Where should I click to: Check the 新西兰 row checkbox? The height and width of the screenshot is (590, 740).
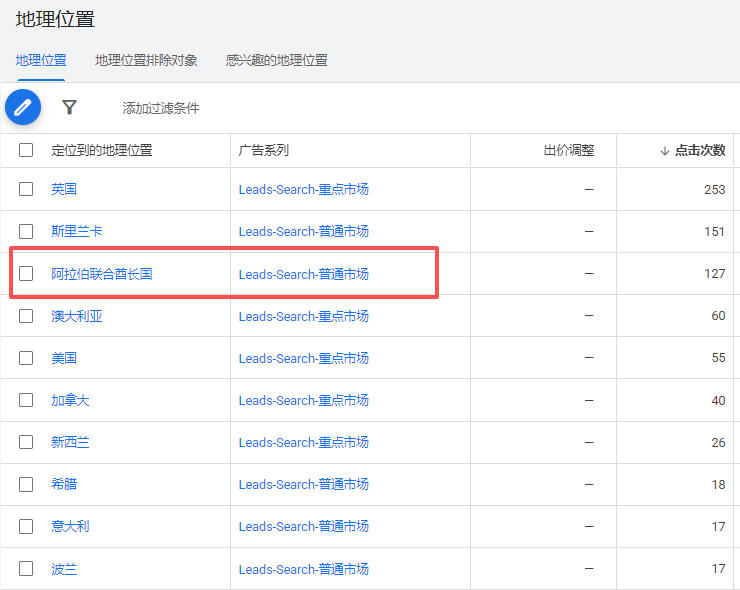[x=26, y=442]
